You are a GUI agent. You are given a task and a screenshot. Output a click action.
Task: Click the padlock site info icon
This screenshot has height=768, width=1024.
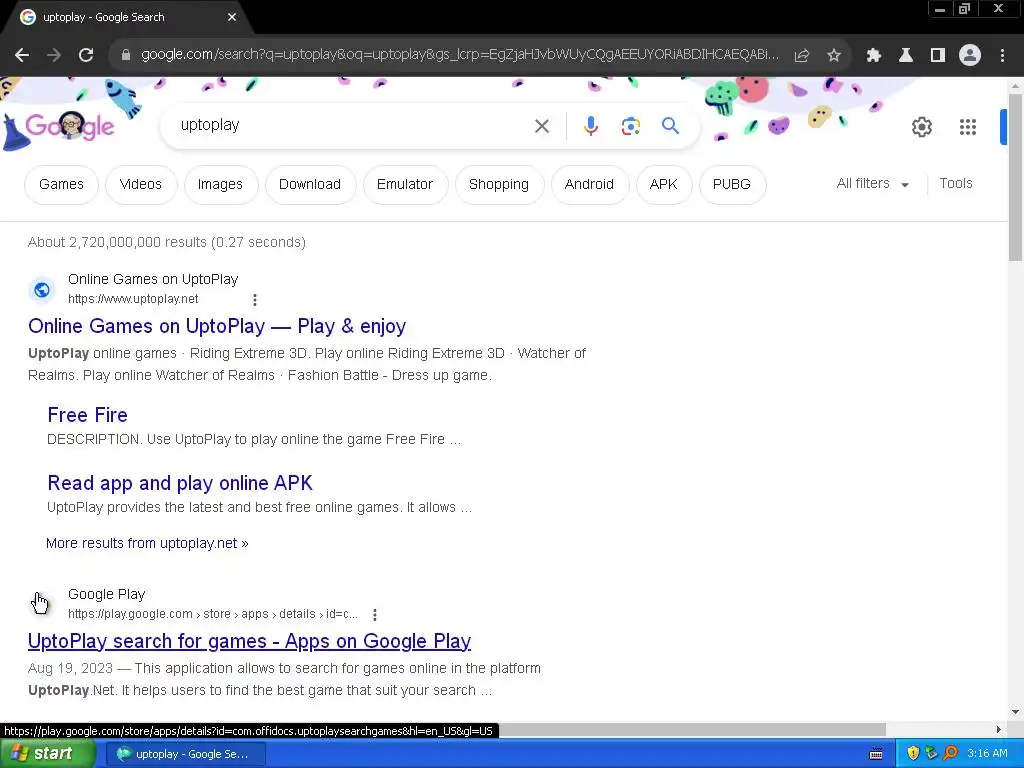coord(126,56)
